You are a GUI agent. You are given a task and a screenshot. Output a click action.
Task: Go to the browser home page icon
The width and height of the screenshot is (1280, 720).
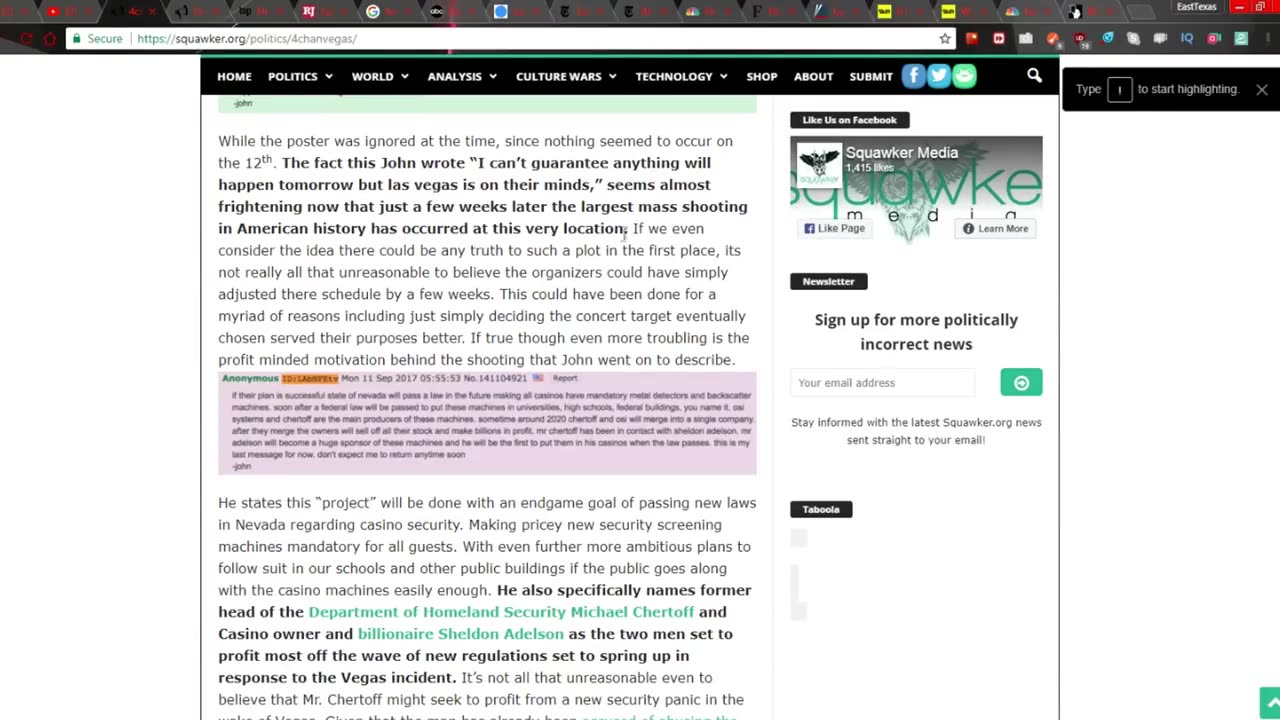click(50, 39)
